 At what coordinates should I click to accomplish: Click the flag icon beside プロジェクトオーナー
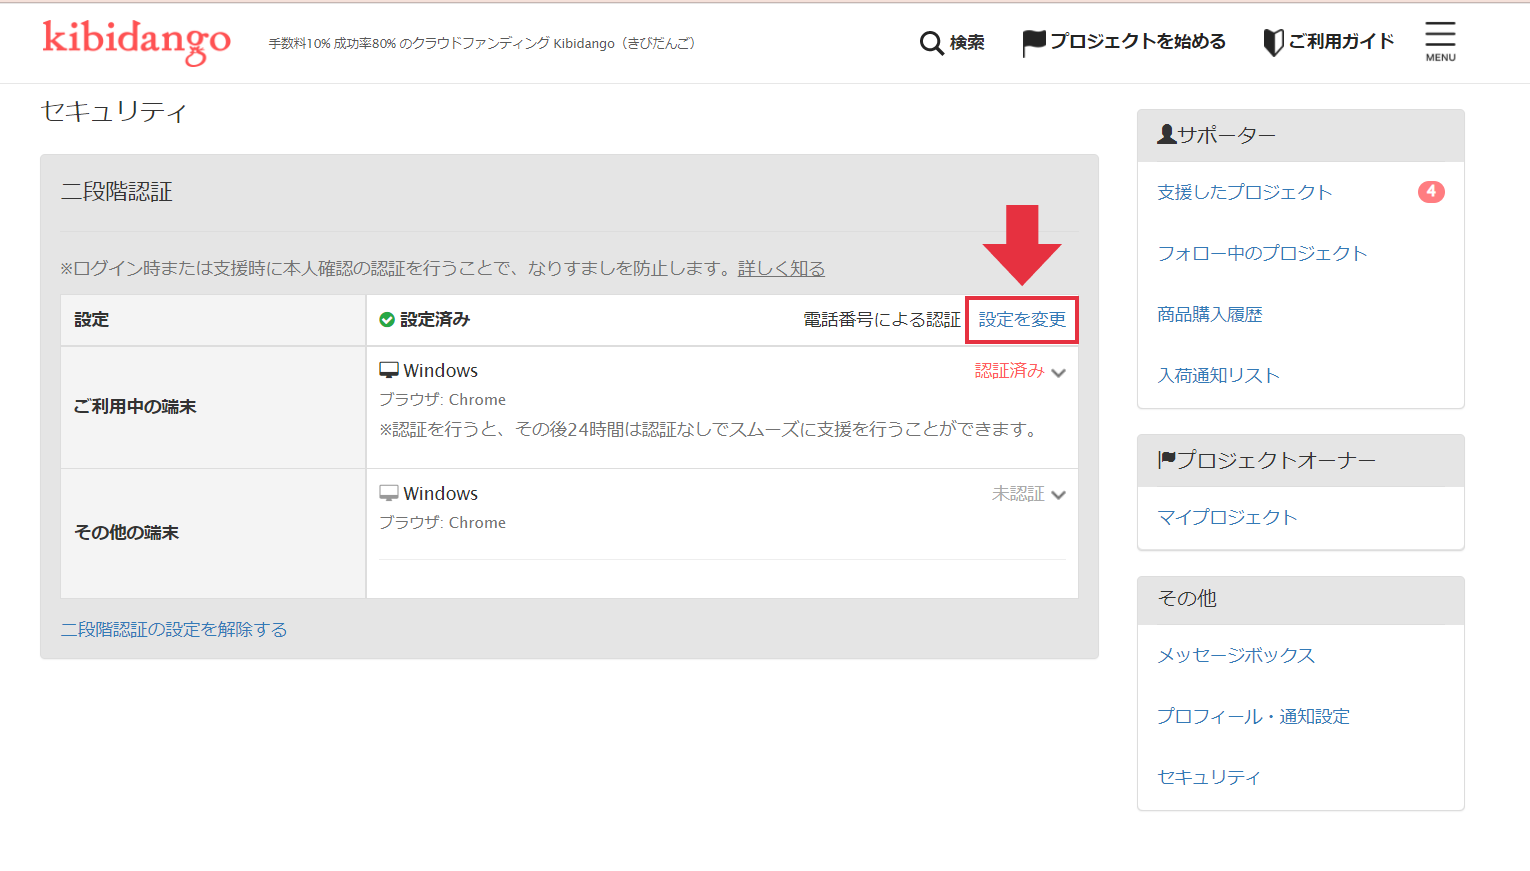click(x=1166, y=460)
